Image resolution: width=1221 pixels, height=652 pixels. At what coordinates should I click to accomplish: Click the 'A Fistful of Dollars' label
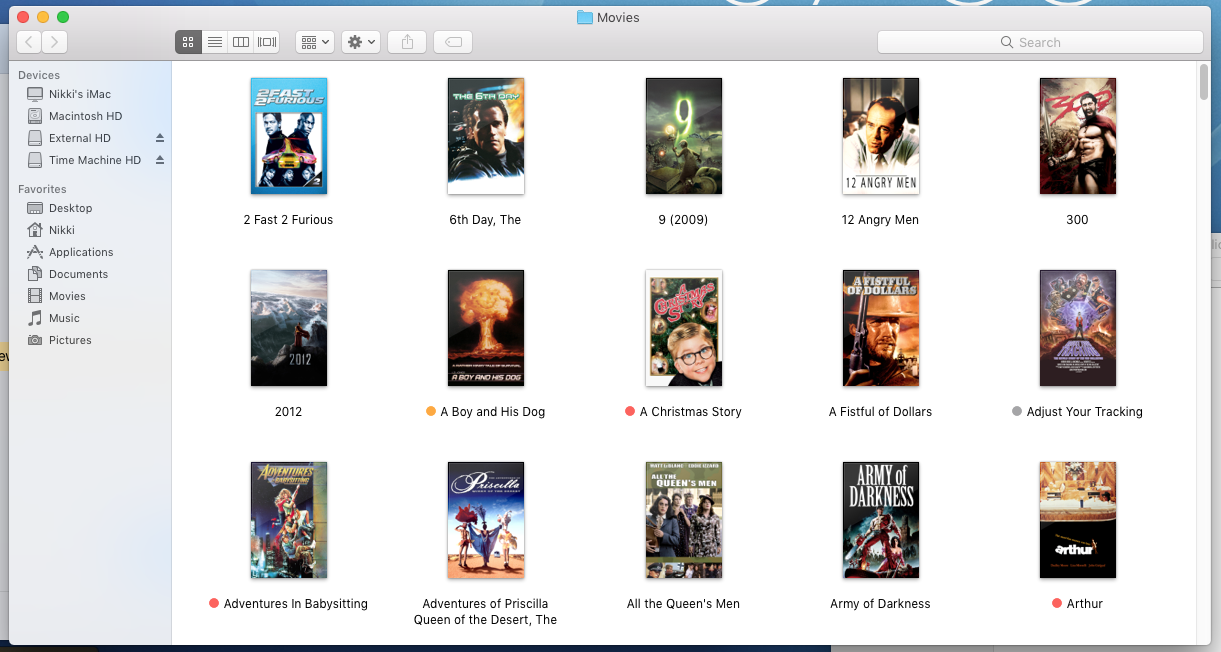pyautogui.click(x=880, y=412)
